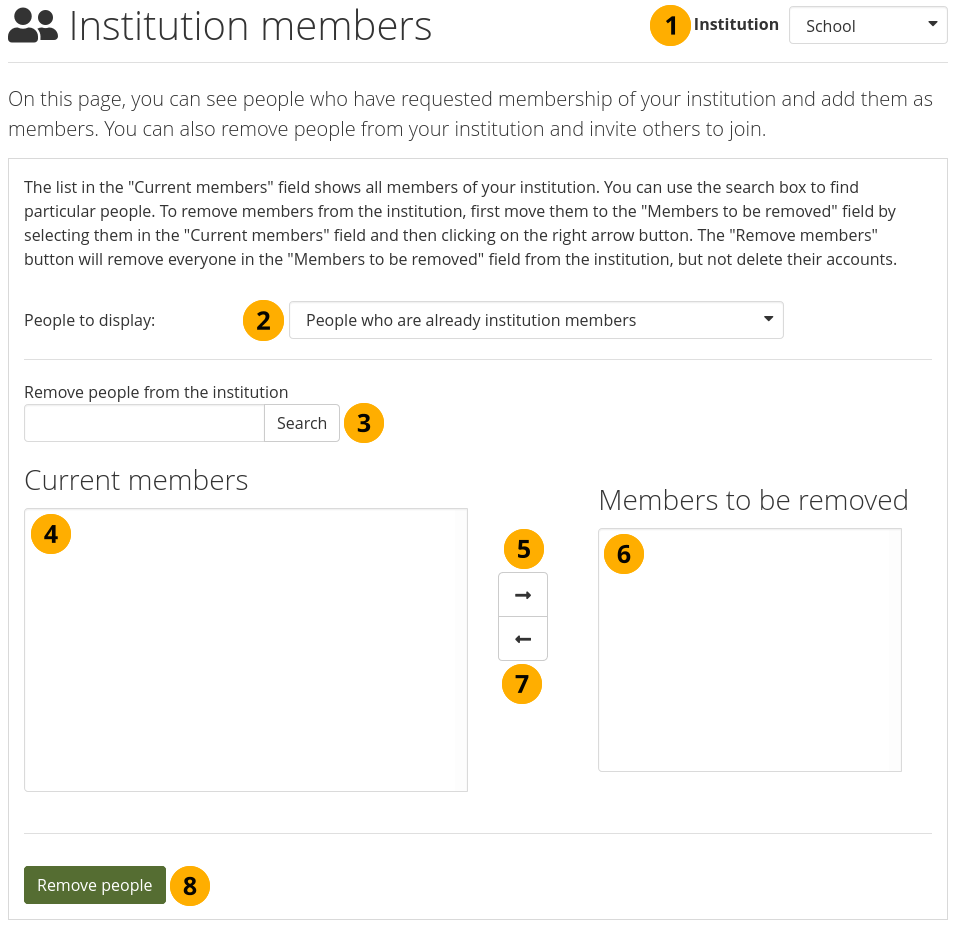Click the orange number 3 marker
This screenshot has height=928, width=957.
click(x=363, y=423)
